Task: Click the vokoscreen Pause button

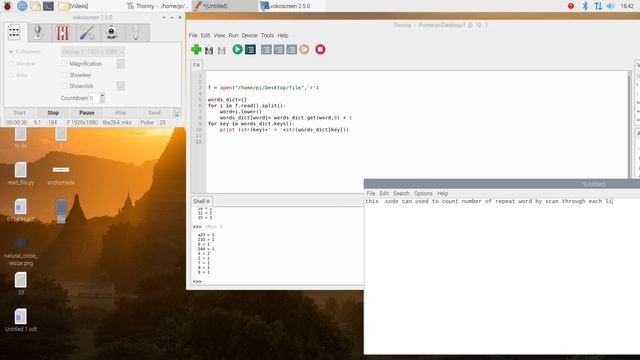Action: (87, 113)
